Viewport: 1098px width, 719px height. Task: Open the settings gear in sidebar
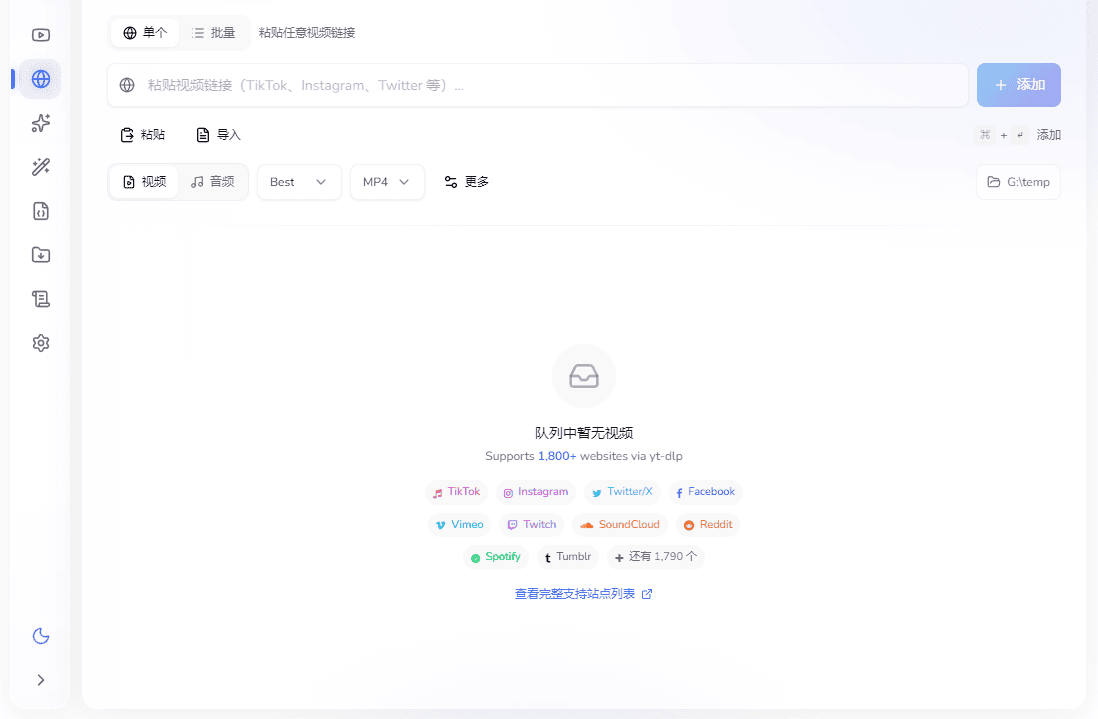point(40,343)
